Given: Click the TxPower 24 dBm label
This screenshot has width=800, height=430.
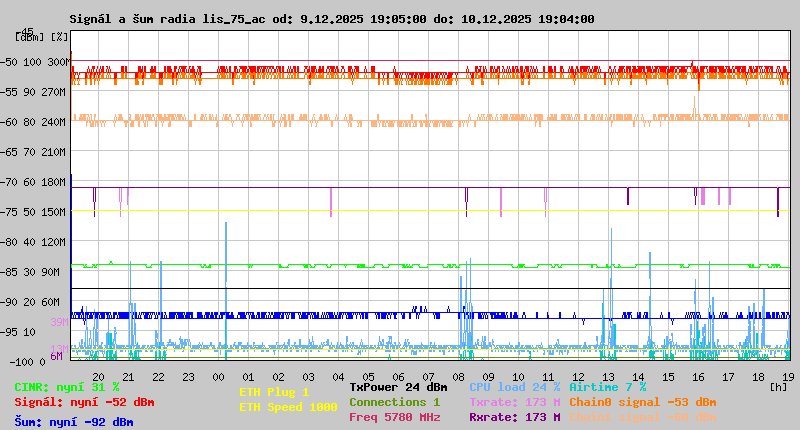Looking at the screenshot, I should (x=398, y=387).
